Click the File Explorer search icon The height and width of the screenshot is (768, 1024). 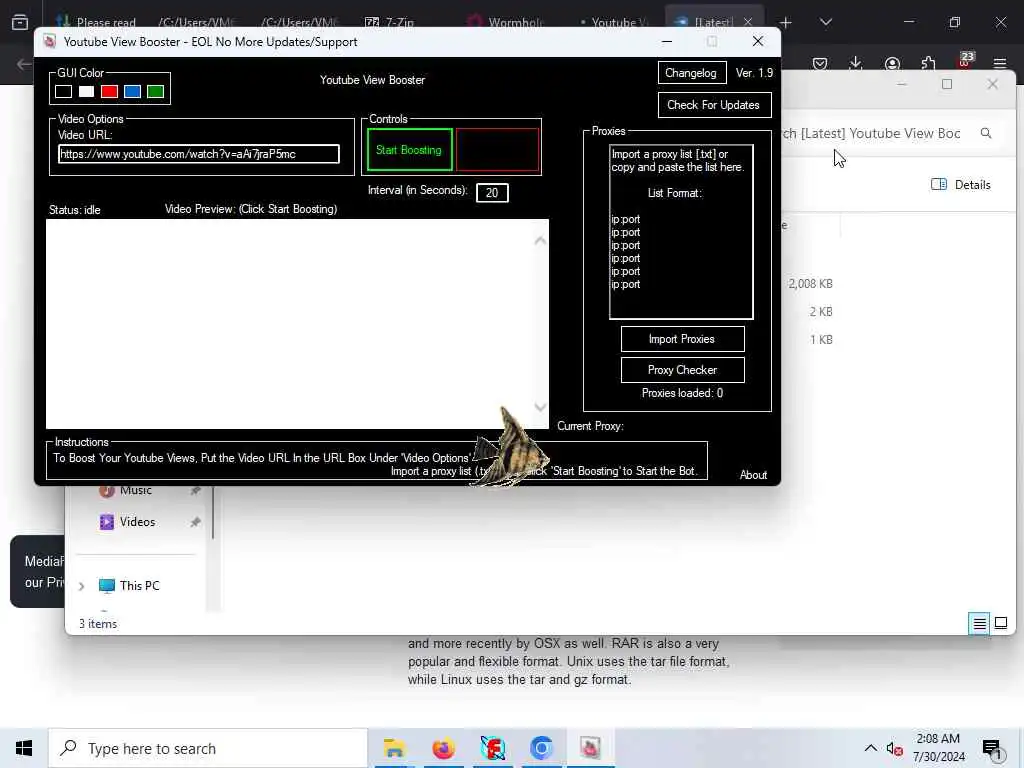point(986,133)
